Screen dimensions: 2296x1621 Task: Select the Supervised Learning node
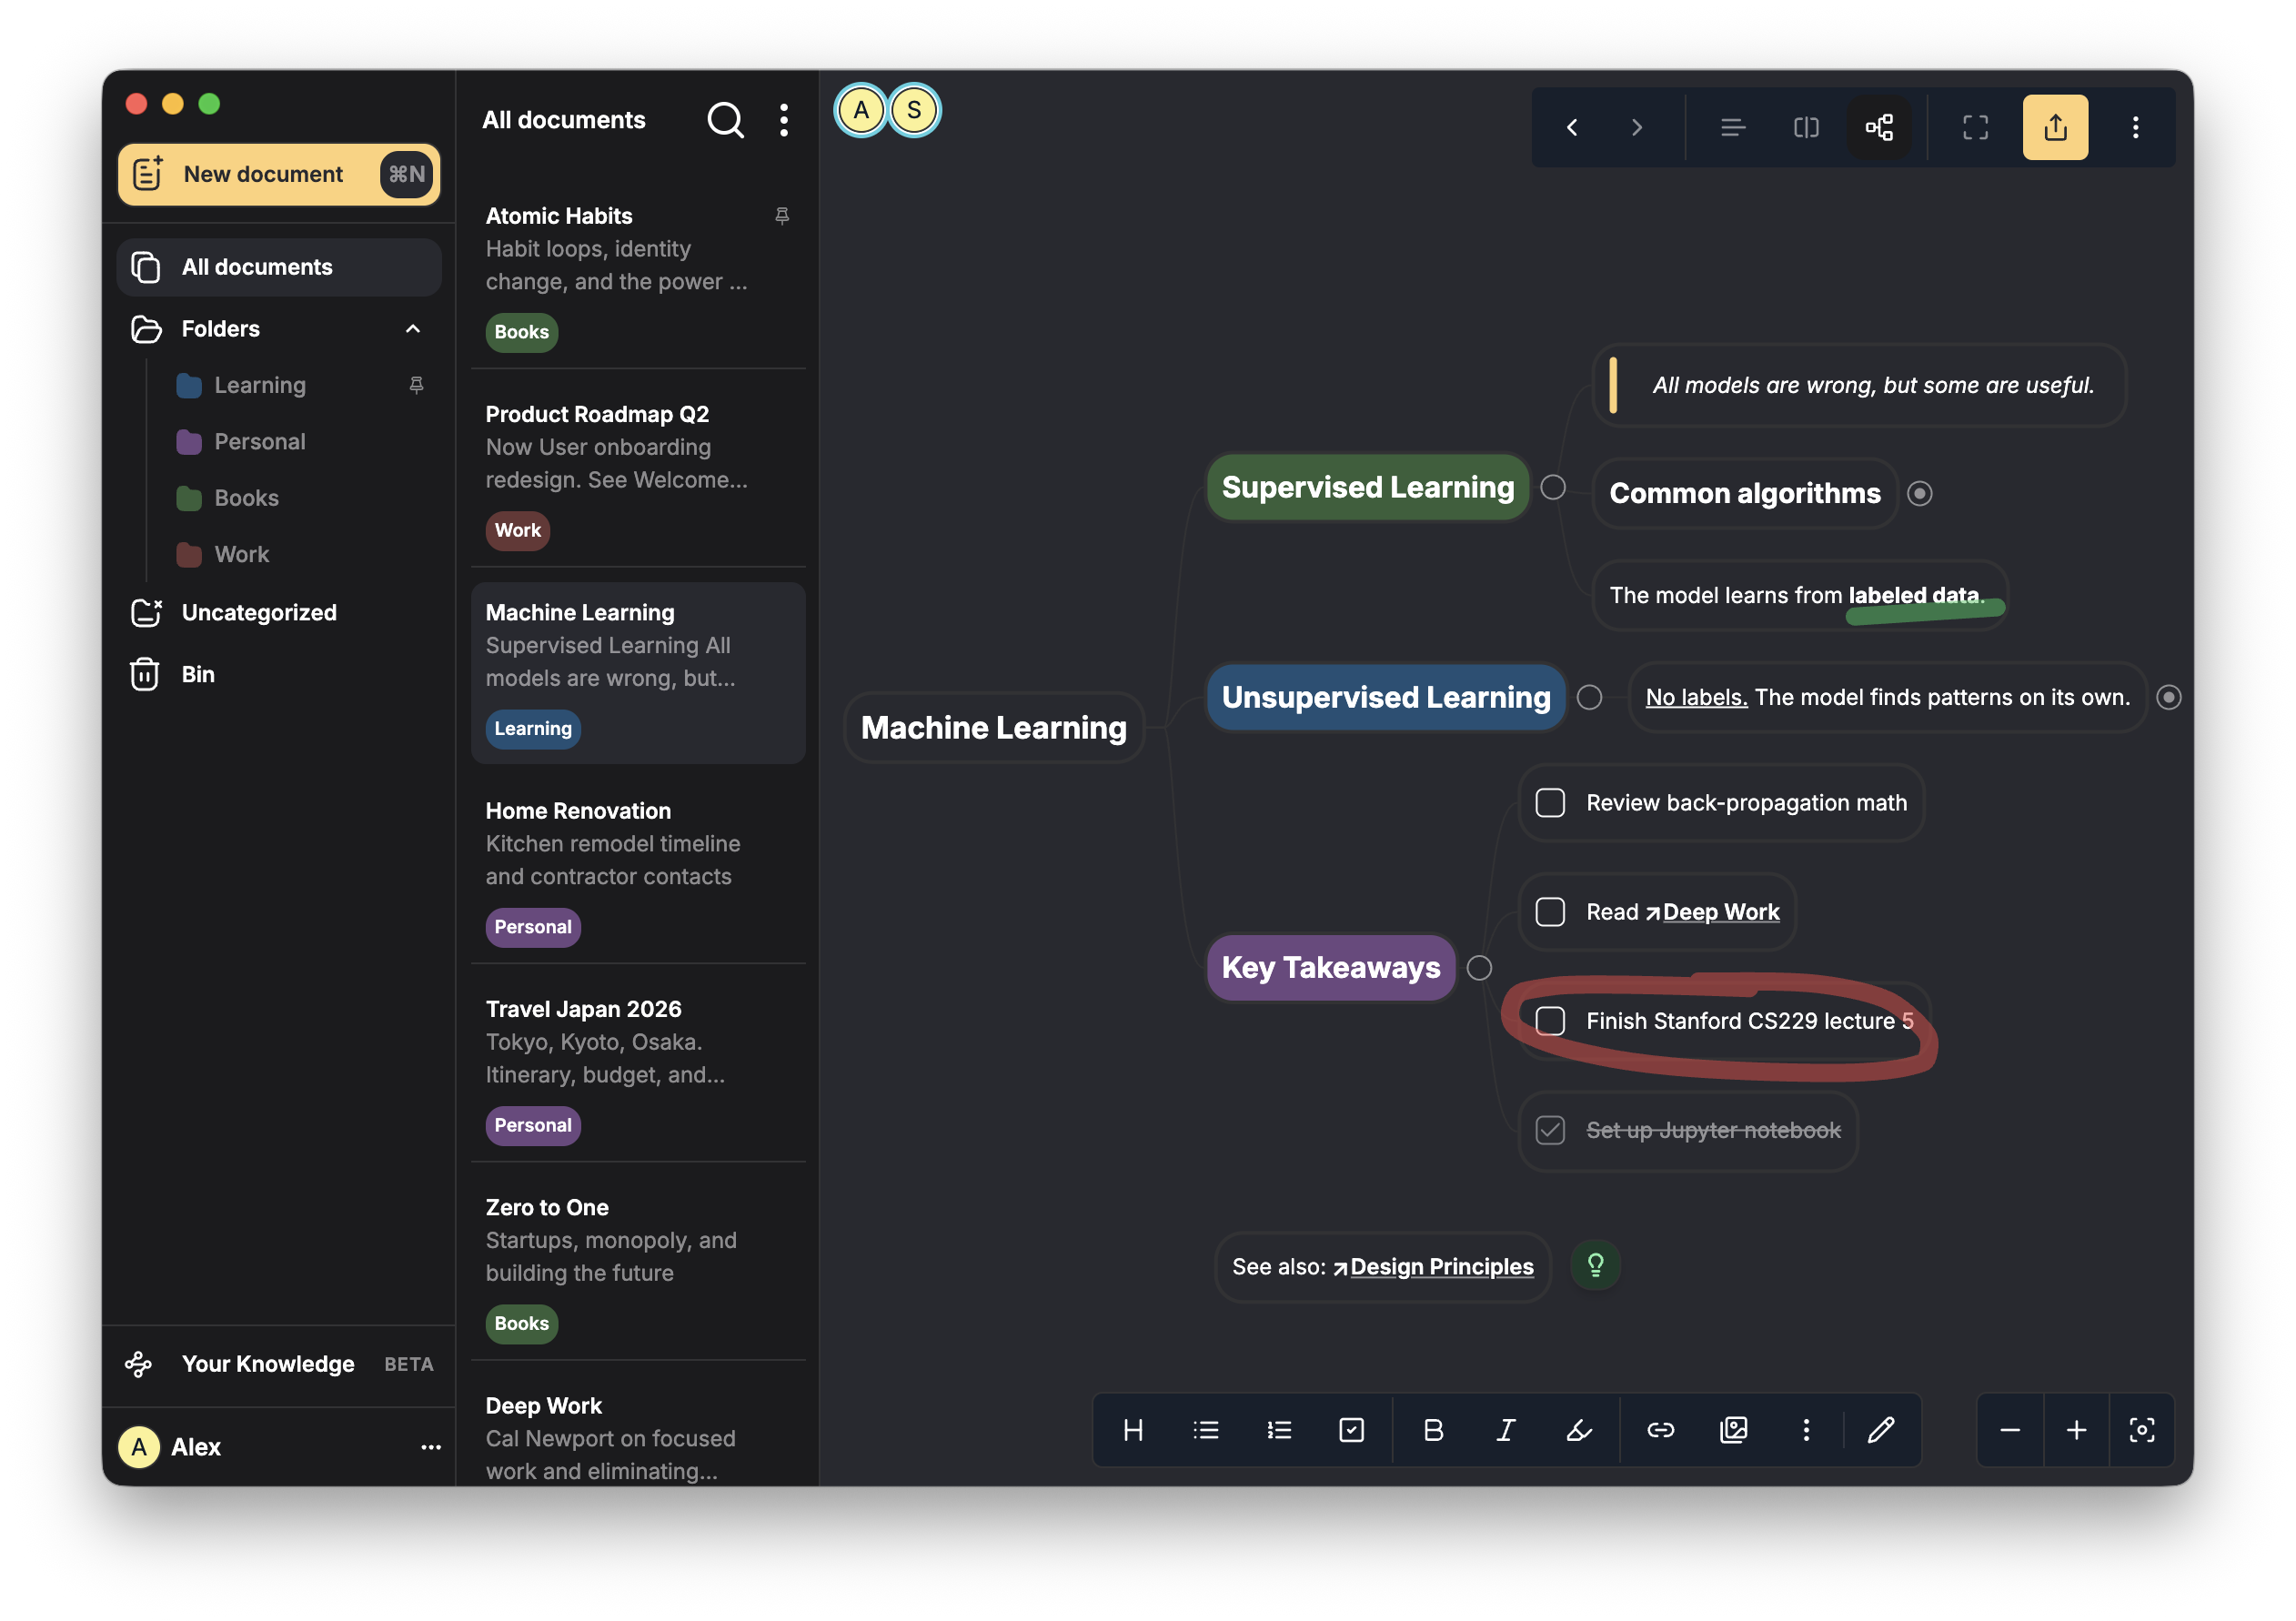click(1367, 487)
